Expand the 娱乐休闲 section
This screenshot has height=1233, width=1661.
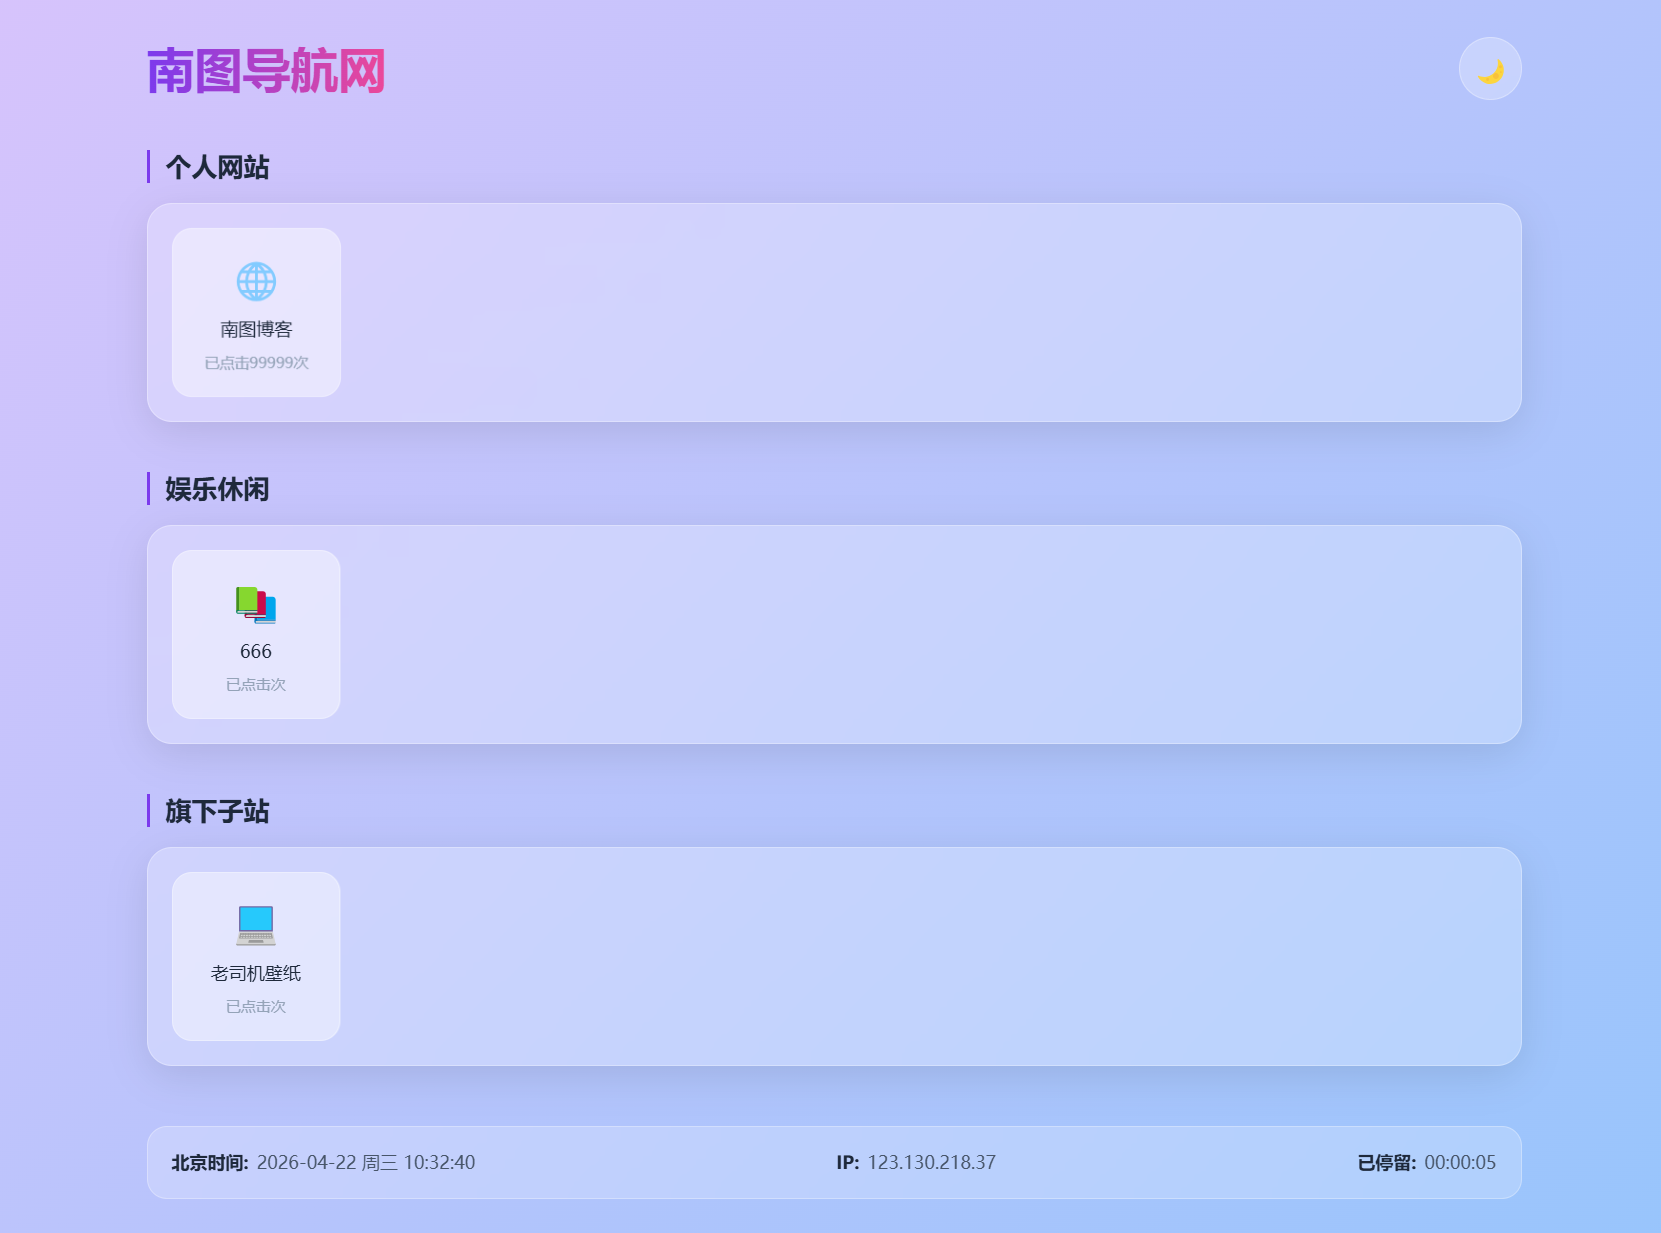[216, 490]
